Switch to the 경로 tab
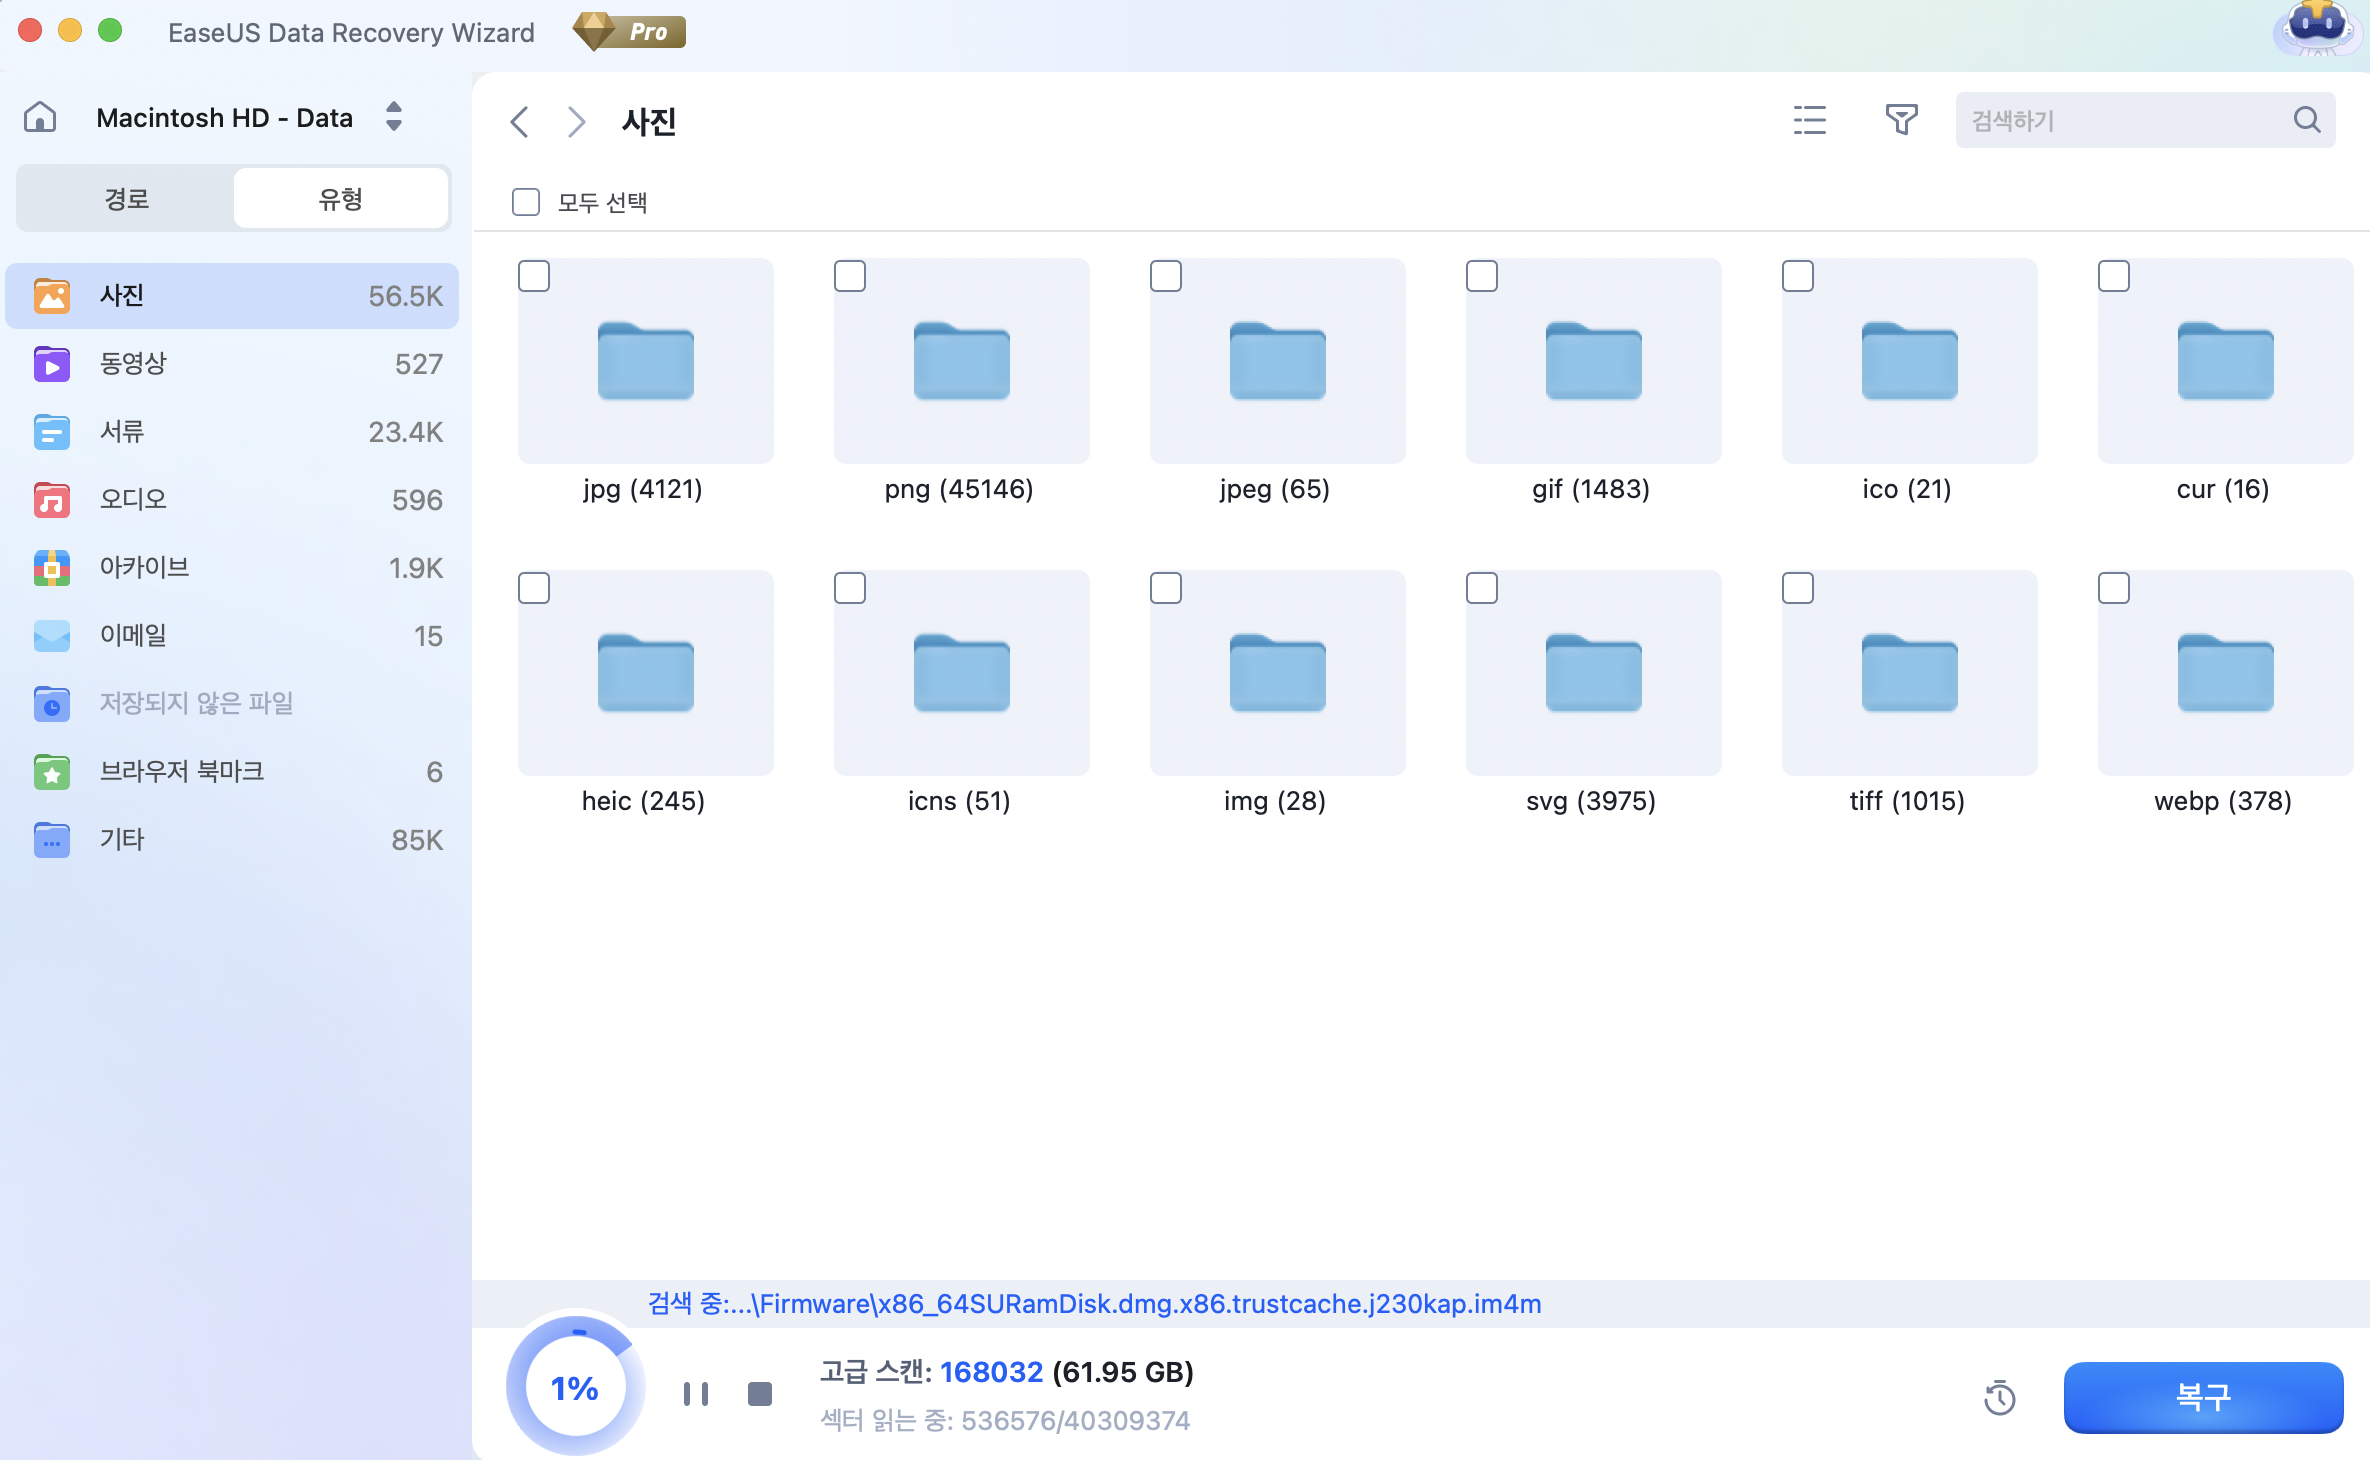This screenshot has width=2370, height=1460. pos(124,198)
